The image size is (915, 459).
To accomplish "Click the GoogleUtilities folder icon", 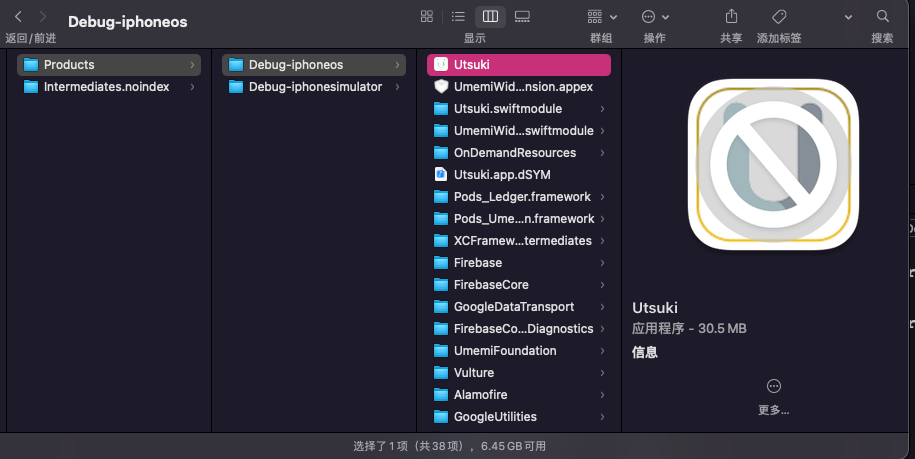I will [441, 417].
